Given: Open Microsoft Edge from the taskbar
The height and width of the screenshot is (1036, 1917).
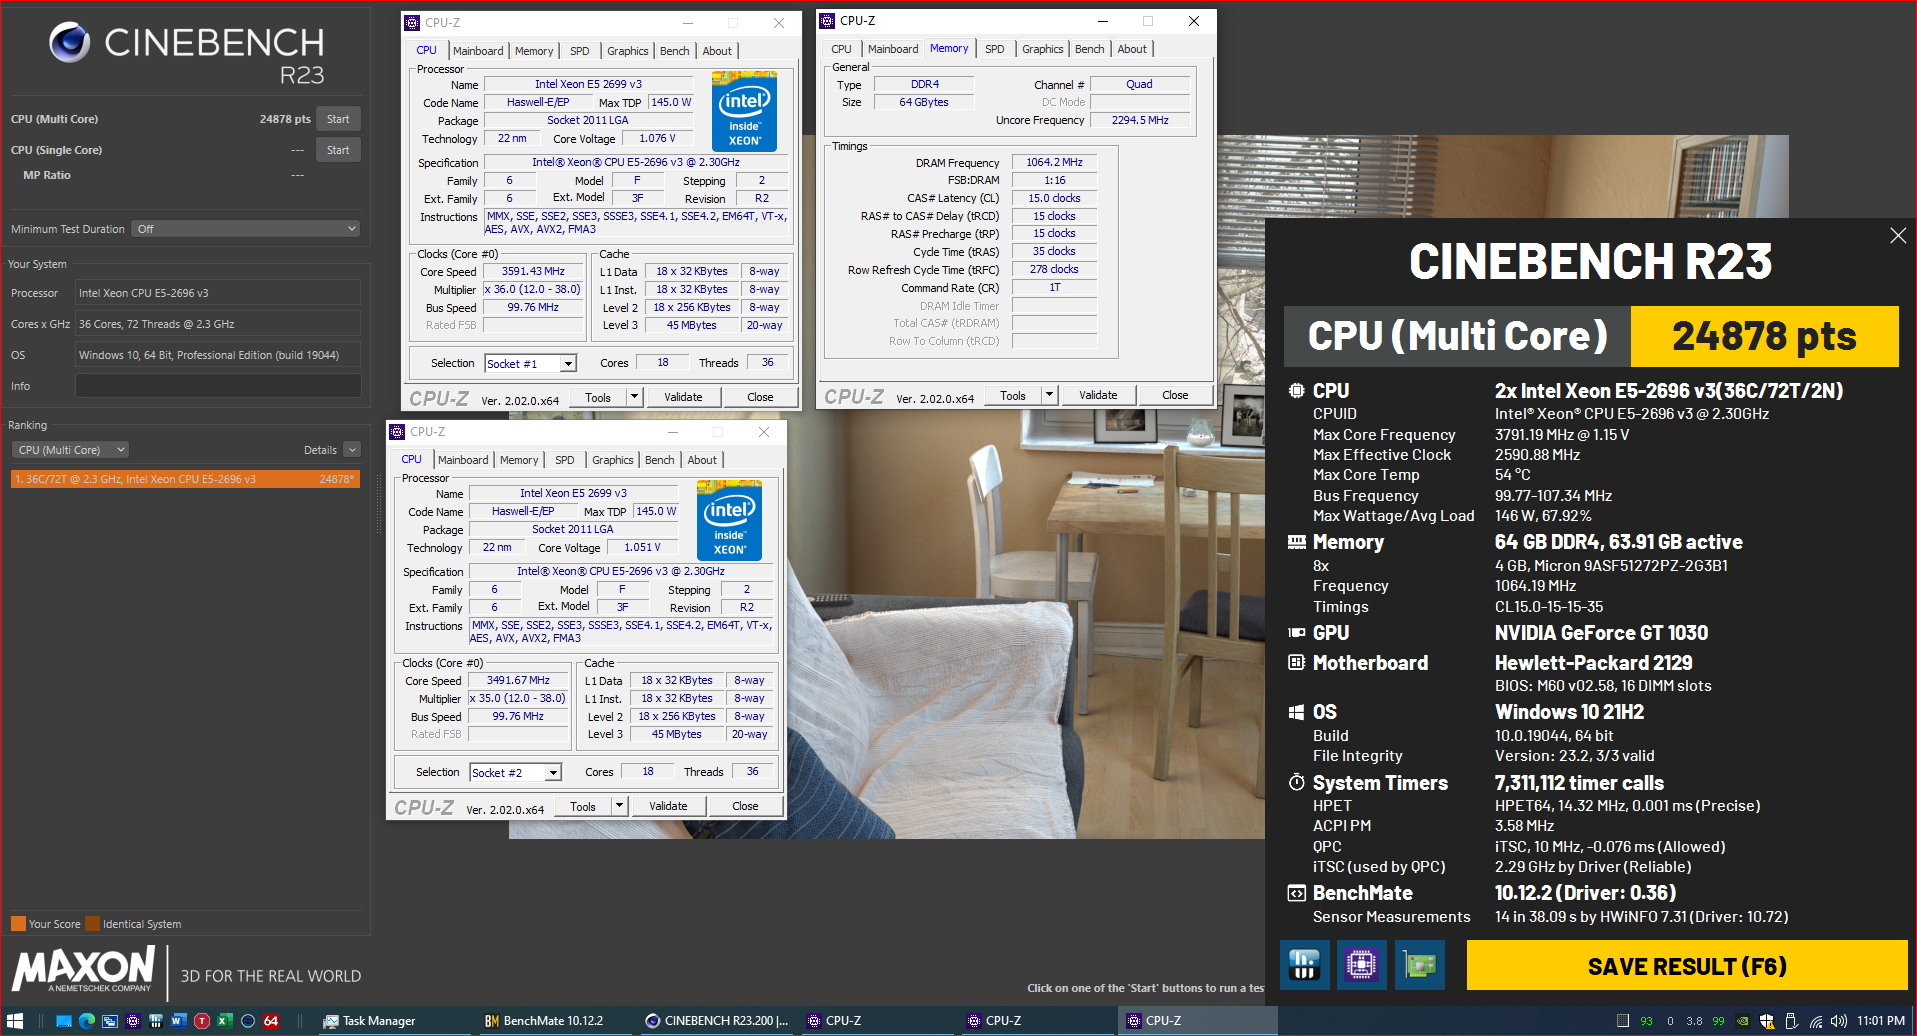Looking at the screenshot, I should [x=87, y=1021].
